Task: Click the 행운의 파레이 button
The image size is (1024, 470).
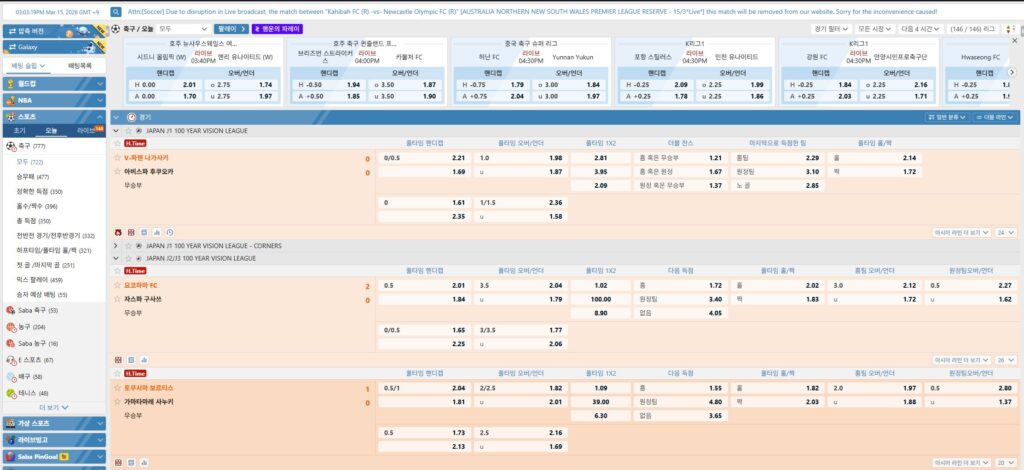Action: point(279,30)
